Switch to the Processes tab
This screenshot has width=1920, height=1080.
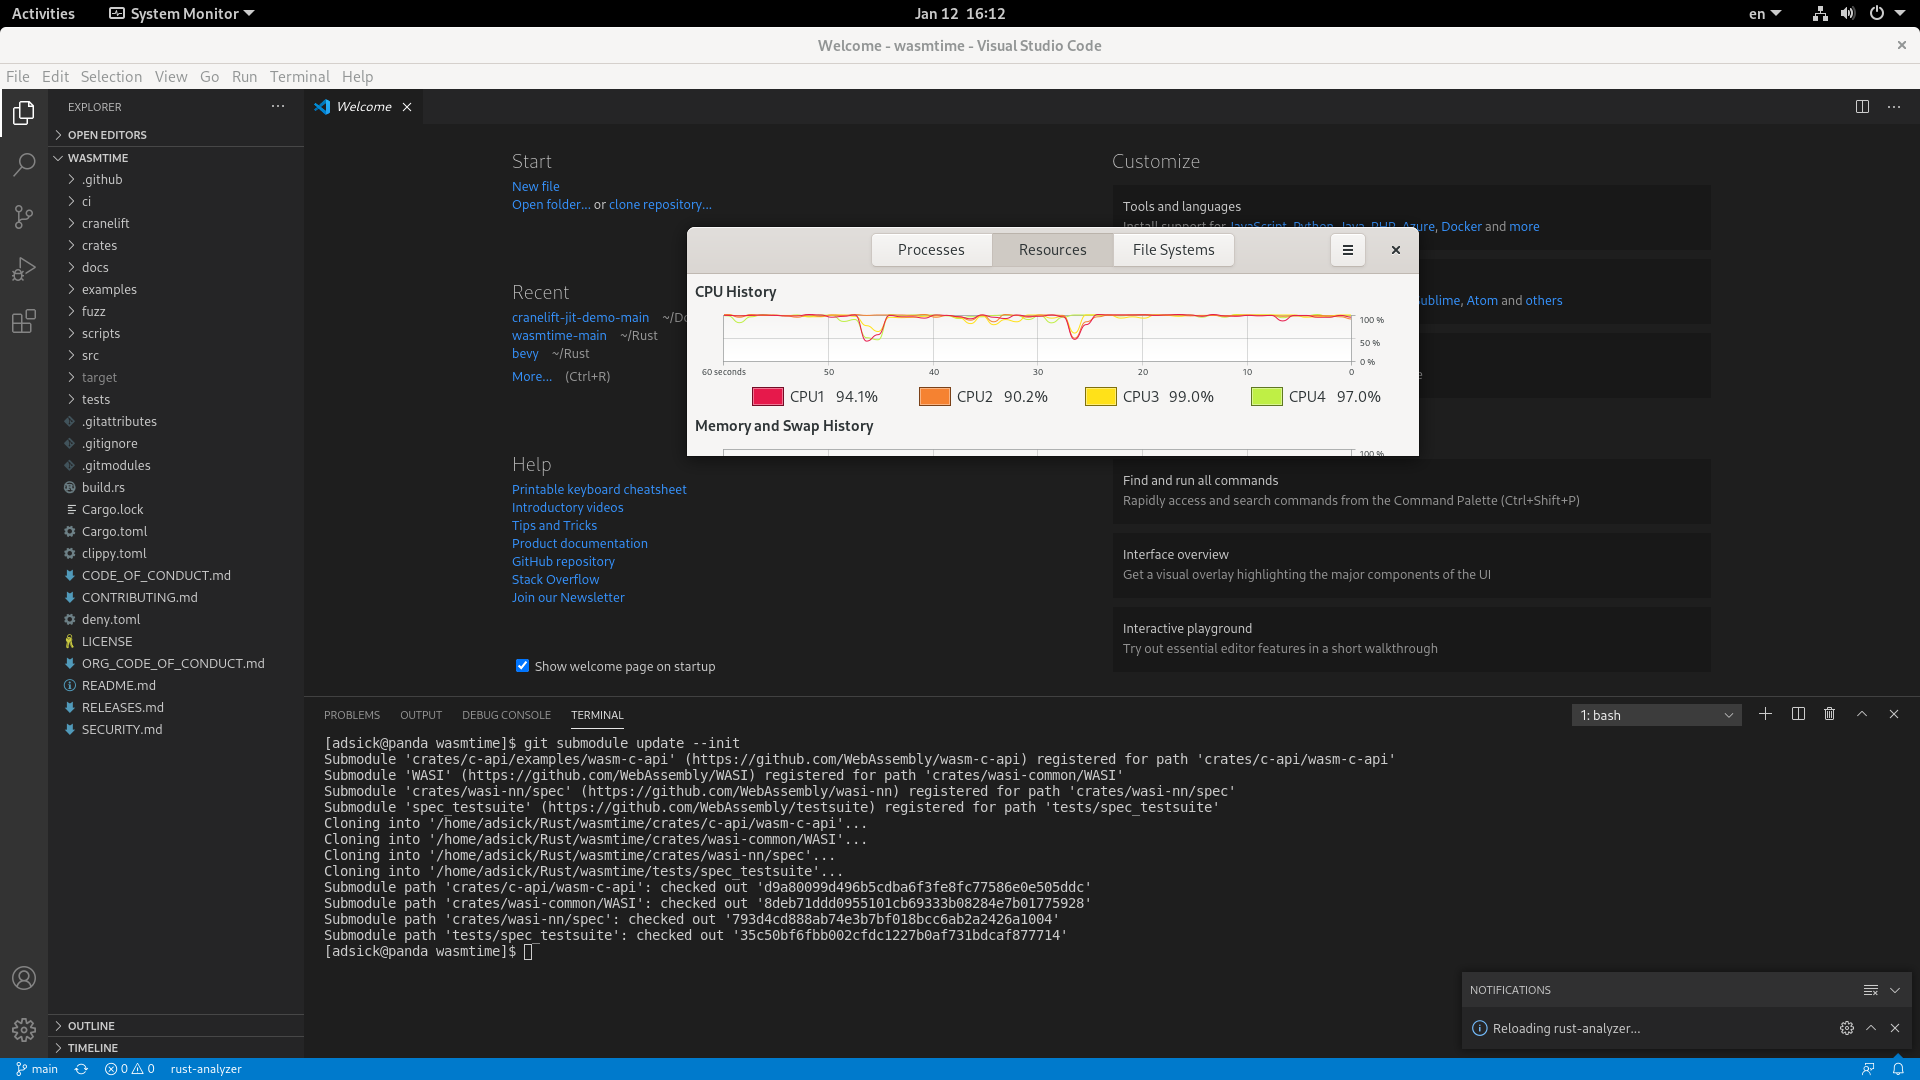pos(931,250)
